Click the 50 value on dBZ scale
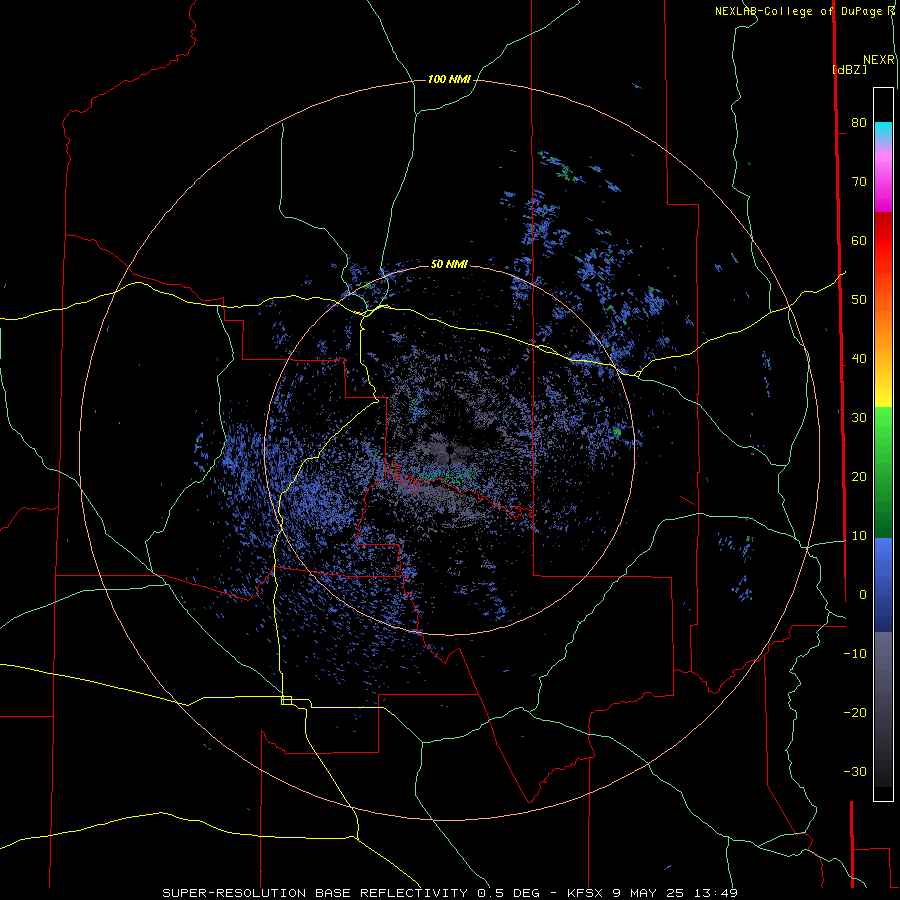Viewport: 900px width, 900px height. (859, 300)
